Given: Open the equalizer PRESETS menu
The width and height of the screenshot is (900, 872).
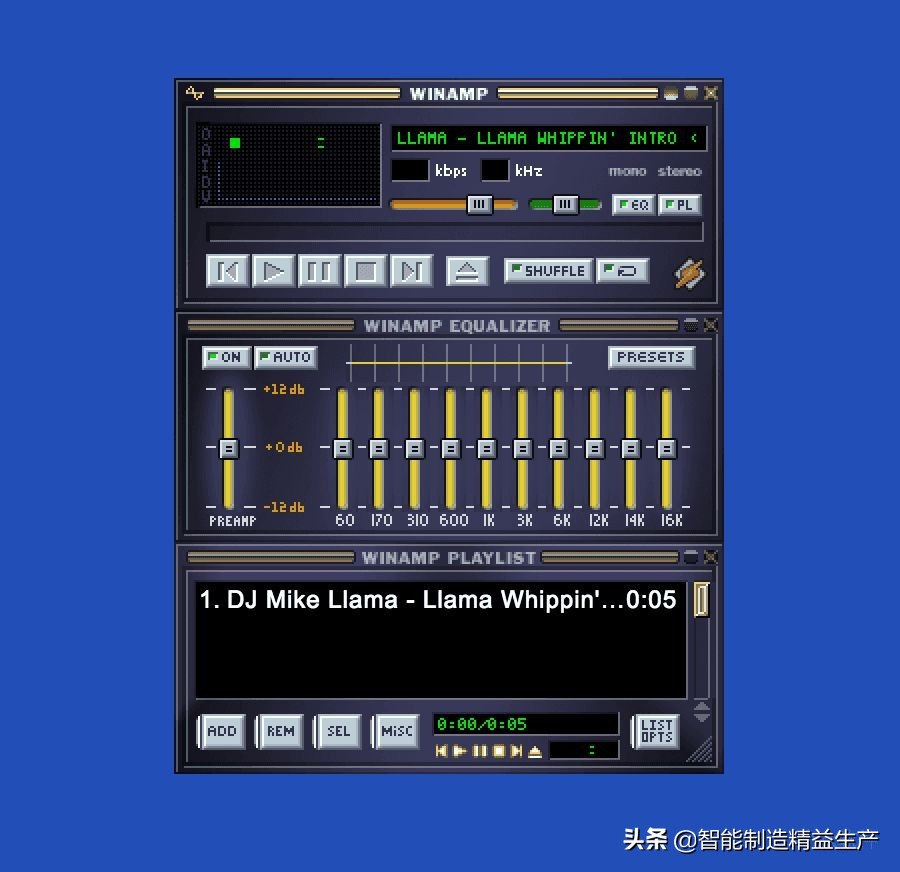Looking at the screenshot, I should pos(651,357).
